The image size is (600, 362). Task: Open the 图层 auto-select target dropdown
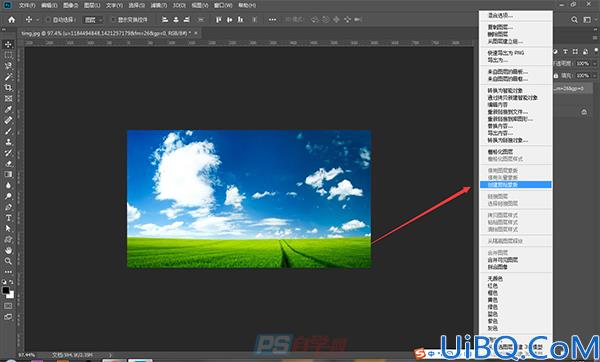[93, 20]
